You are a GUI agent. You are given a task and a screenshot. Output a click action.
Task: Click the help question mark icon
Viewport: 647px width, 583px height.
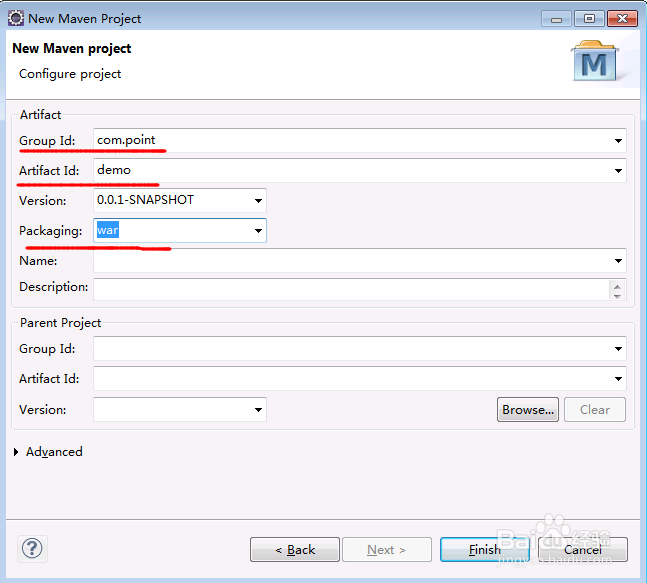point(32,548)
